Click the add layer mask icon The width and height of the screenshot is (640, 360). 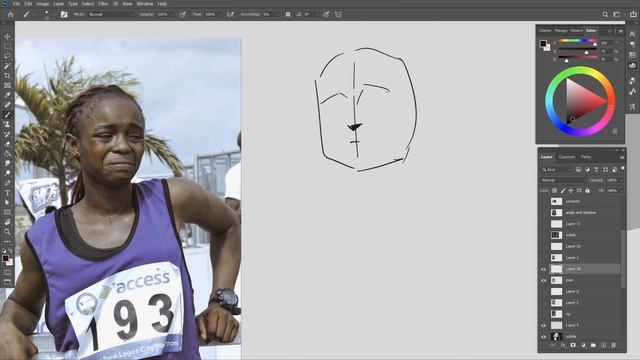[573, 345]
